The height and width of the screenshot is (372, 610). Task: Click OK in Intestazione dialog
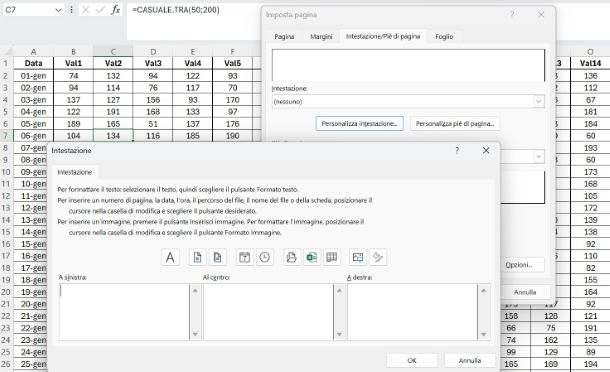(x=412, y=361)
